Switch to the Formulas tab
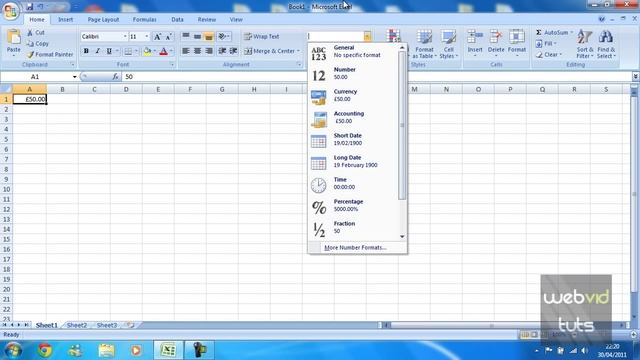Viewport: 640px width, 360px height. tap(144, 20)
